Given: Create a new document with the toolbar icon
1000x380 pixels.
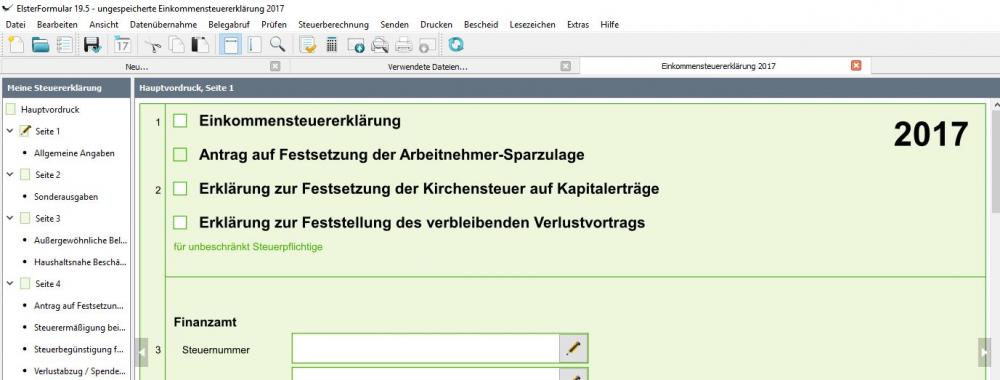Looking at the screenshot, I should tap(16, 45).
